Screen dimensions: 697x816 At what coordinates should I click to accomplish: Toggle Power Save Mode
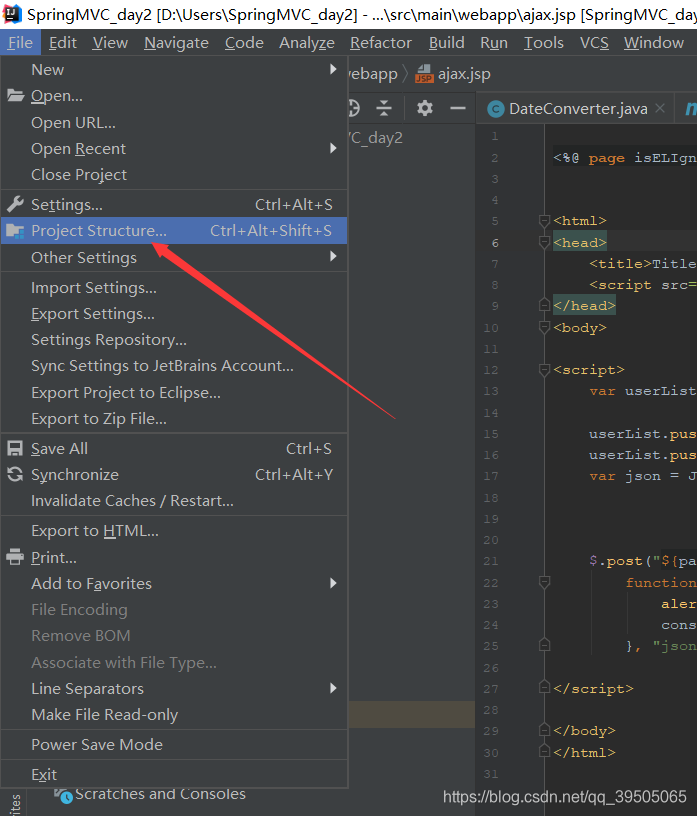(x=174, y=745)
